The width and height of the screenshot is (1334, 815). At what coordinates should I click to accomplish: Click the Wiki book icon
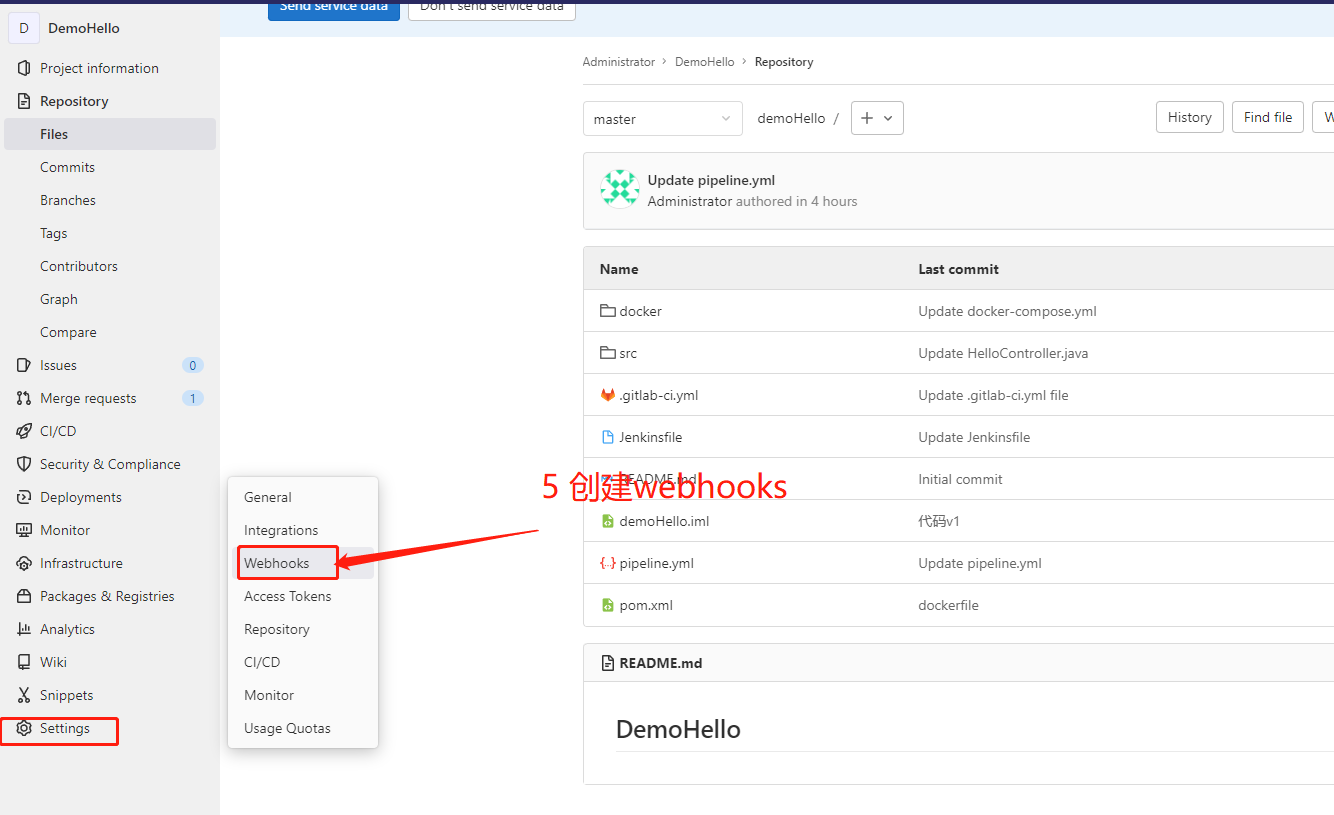[x=24, y=662]
